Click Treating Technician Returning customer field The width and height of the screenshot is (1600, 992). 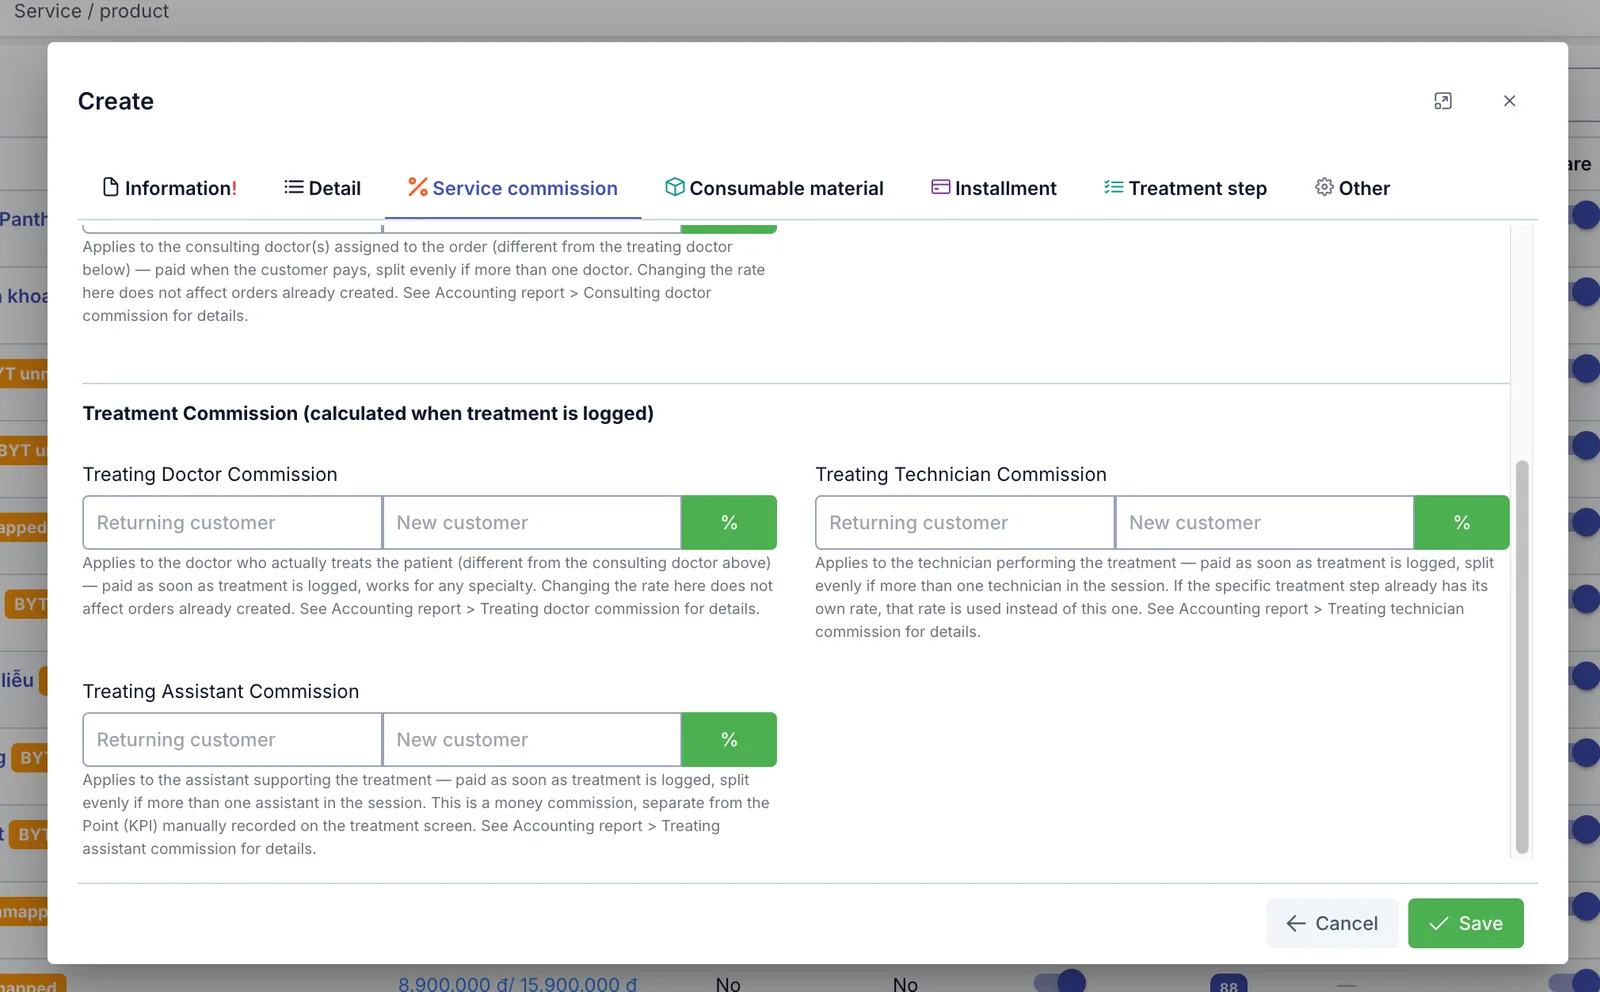pos(965,522)
